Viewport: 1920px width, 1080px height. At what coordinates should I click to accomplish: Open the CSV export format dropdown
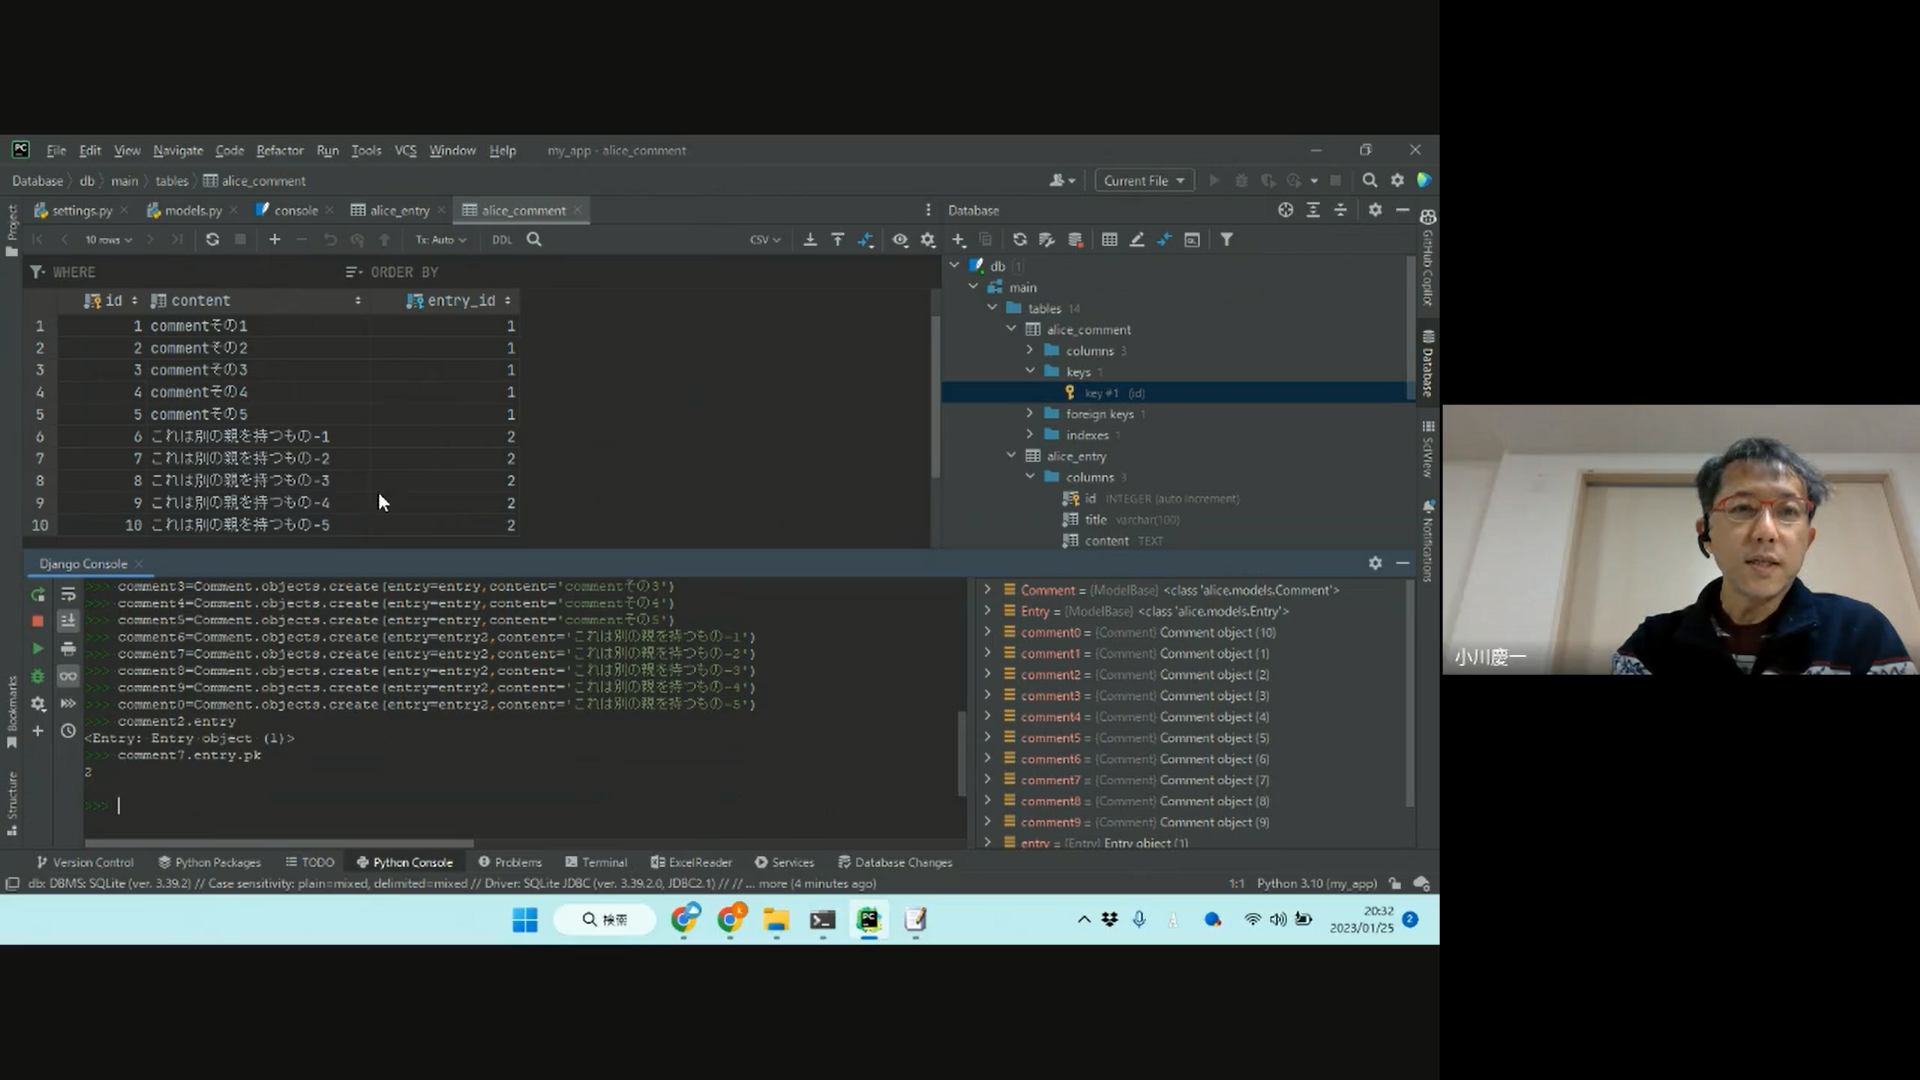click(765, 240)
